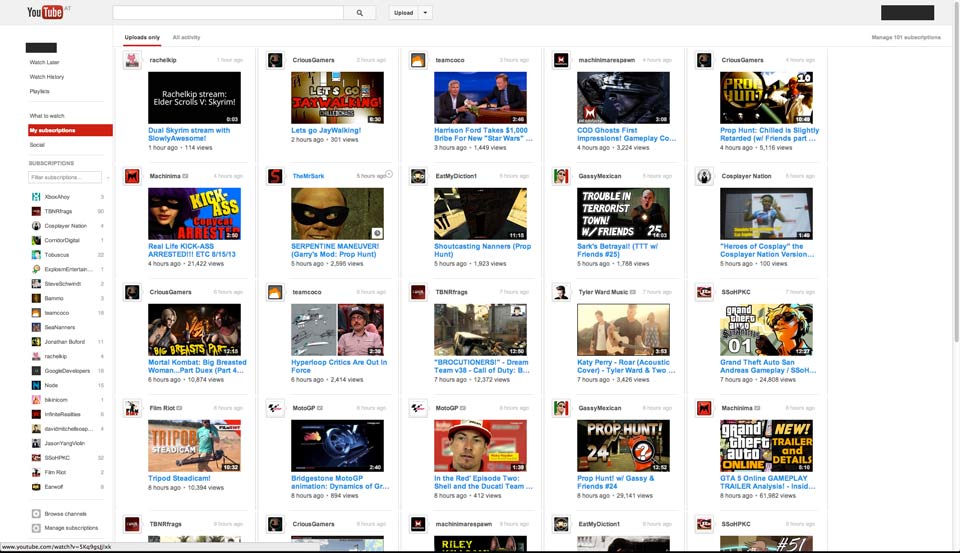Click GTA Online New Trailer Details thumbnail
This screenshot has height=553, width=960.
pyautogui.click(x=767, y=445)
